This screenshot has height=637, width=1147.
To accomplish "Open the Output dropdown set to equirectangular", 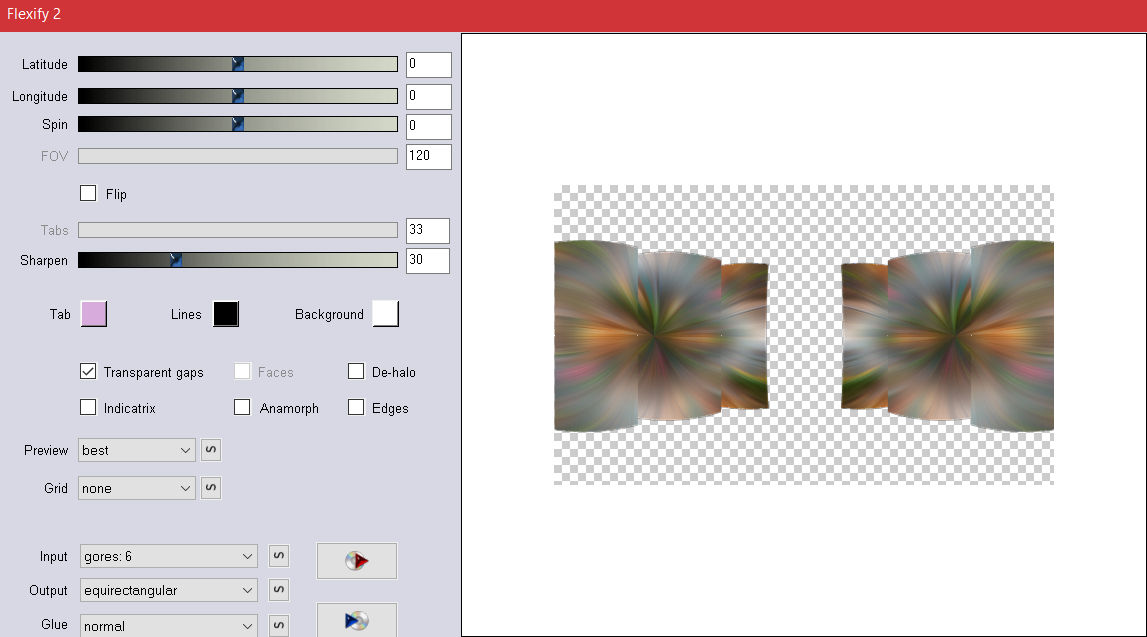I will [x=168, y=590].
